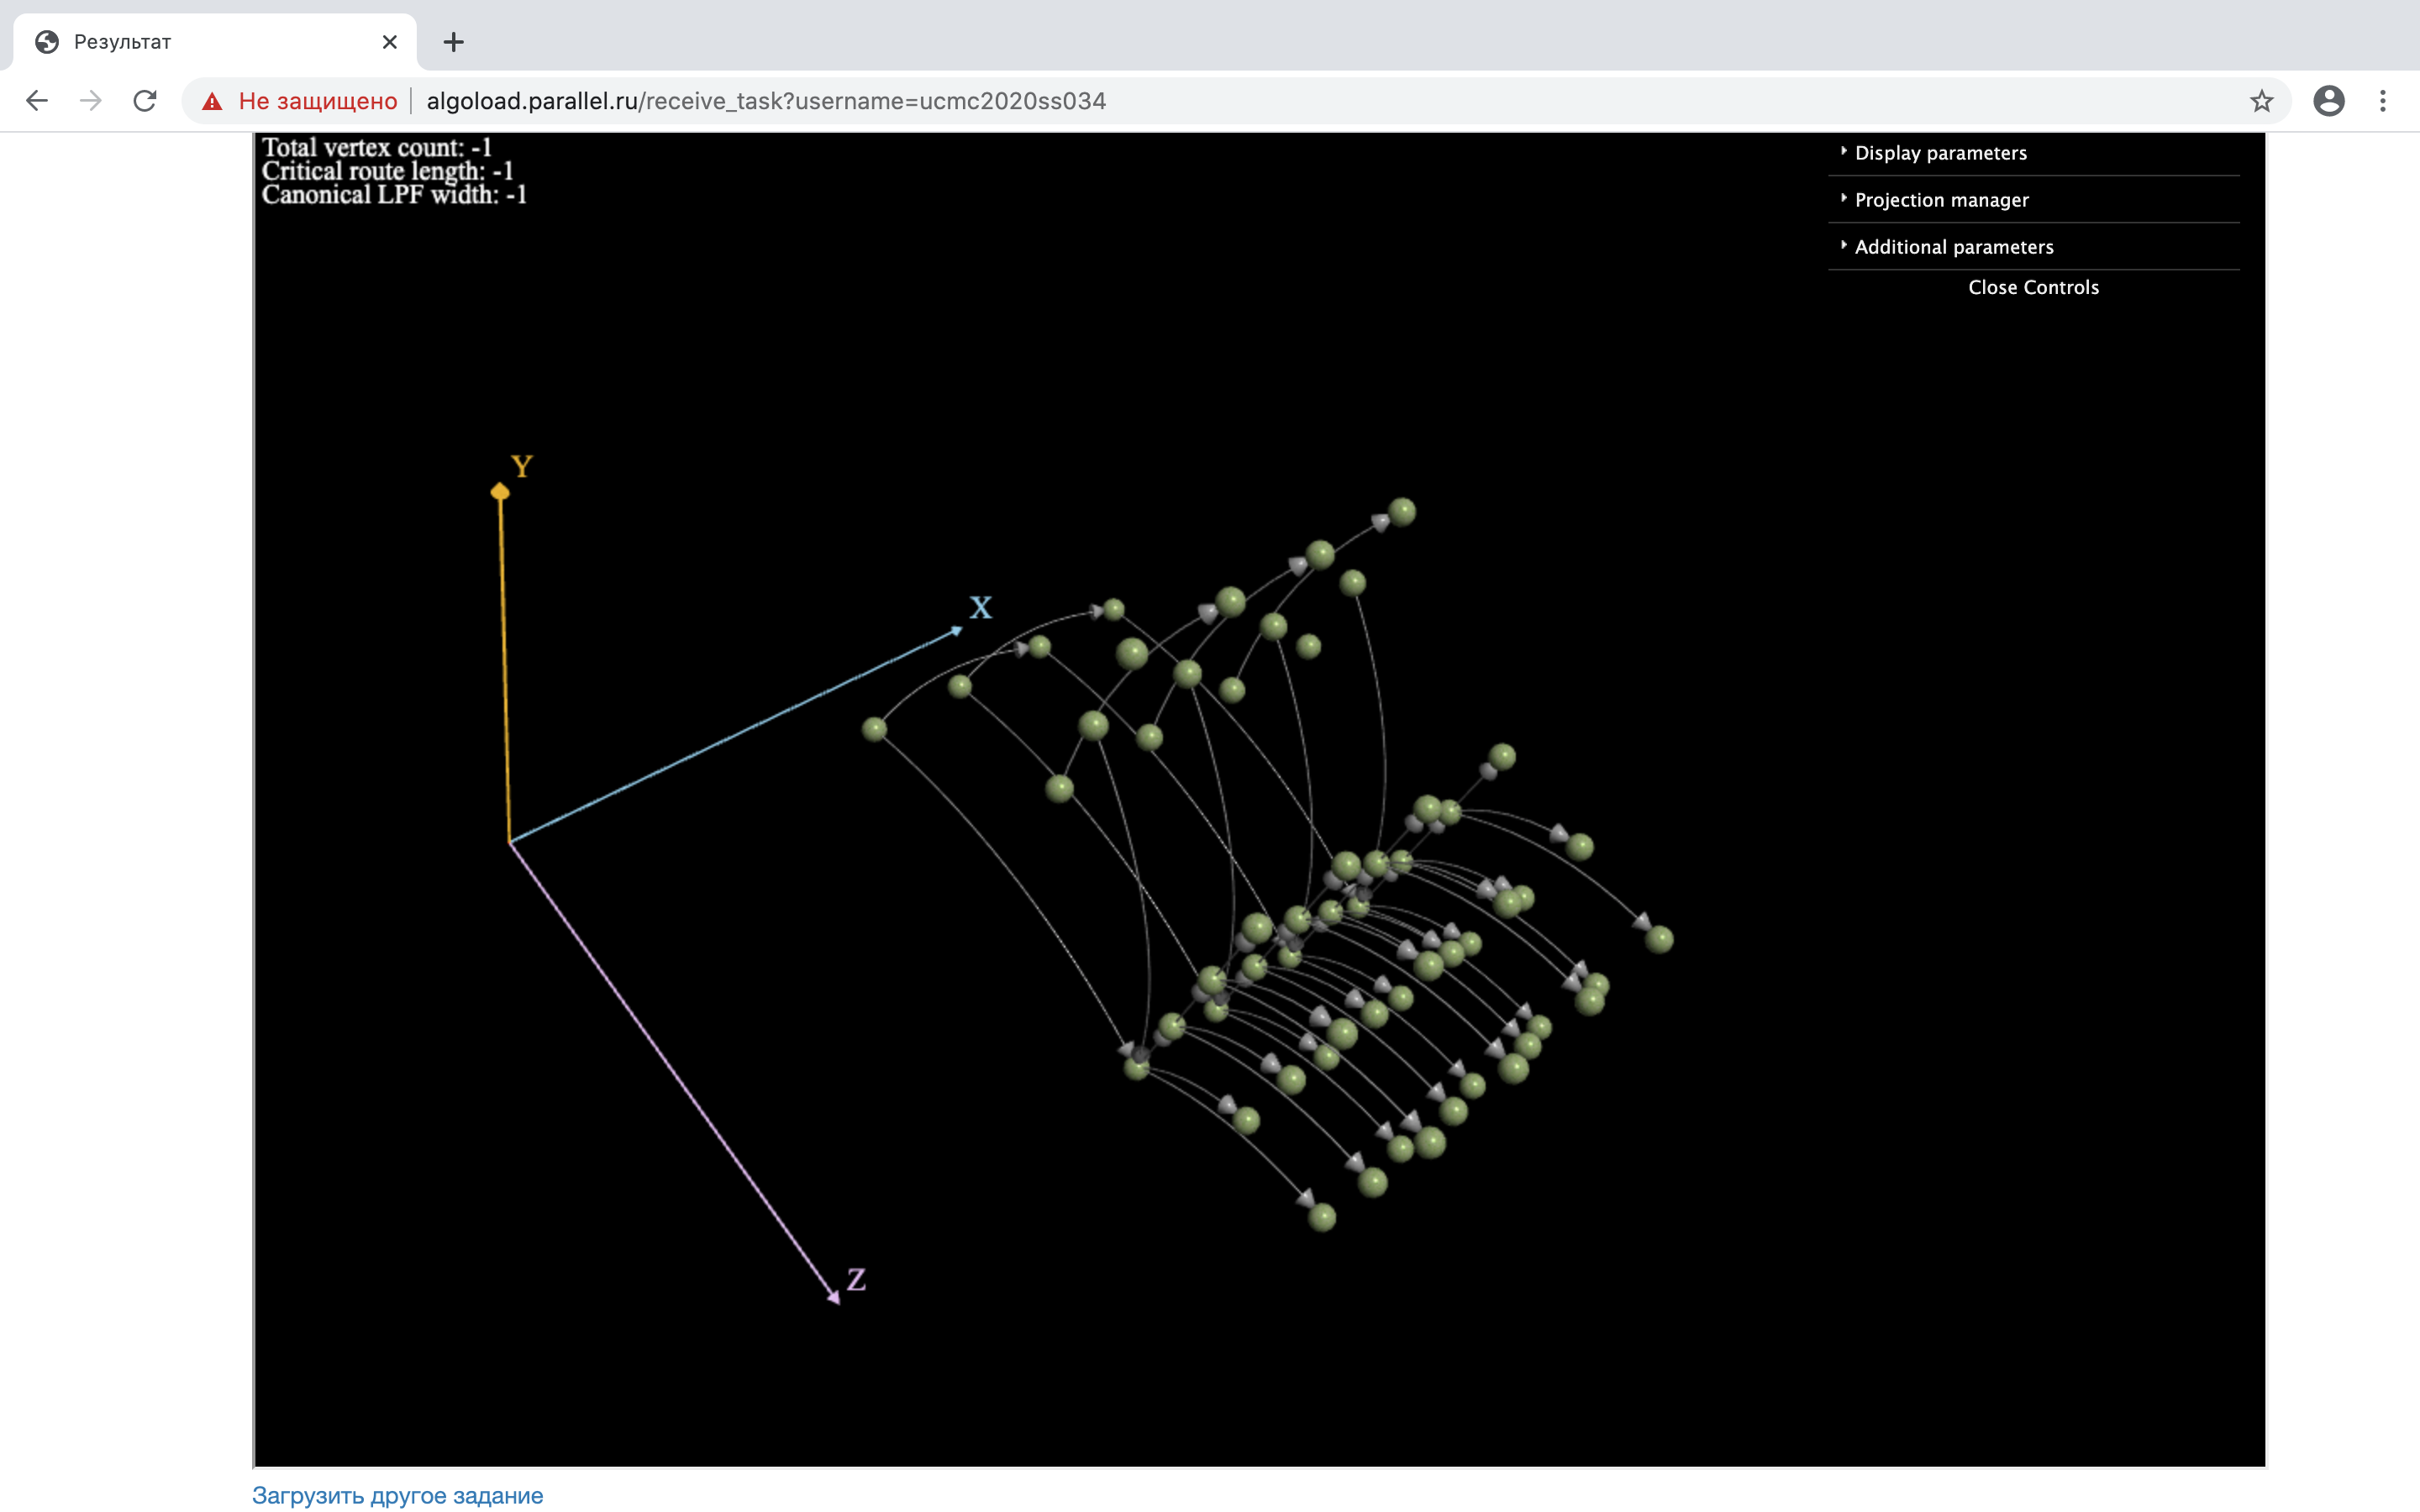Open a new browser tab
This screenshot has width=2420, height=1512.
[x=453, y=42]
